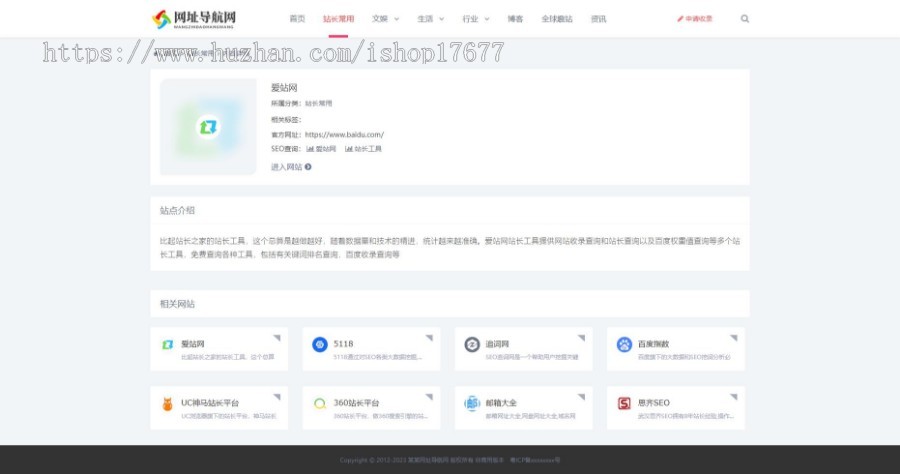This screenshot has height=474, width=900.
Task: Click corner arrow on 思齐SEO card
Action: (x=734, y=397)
